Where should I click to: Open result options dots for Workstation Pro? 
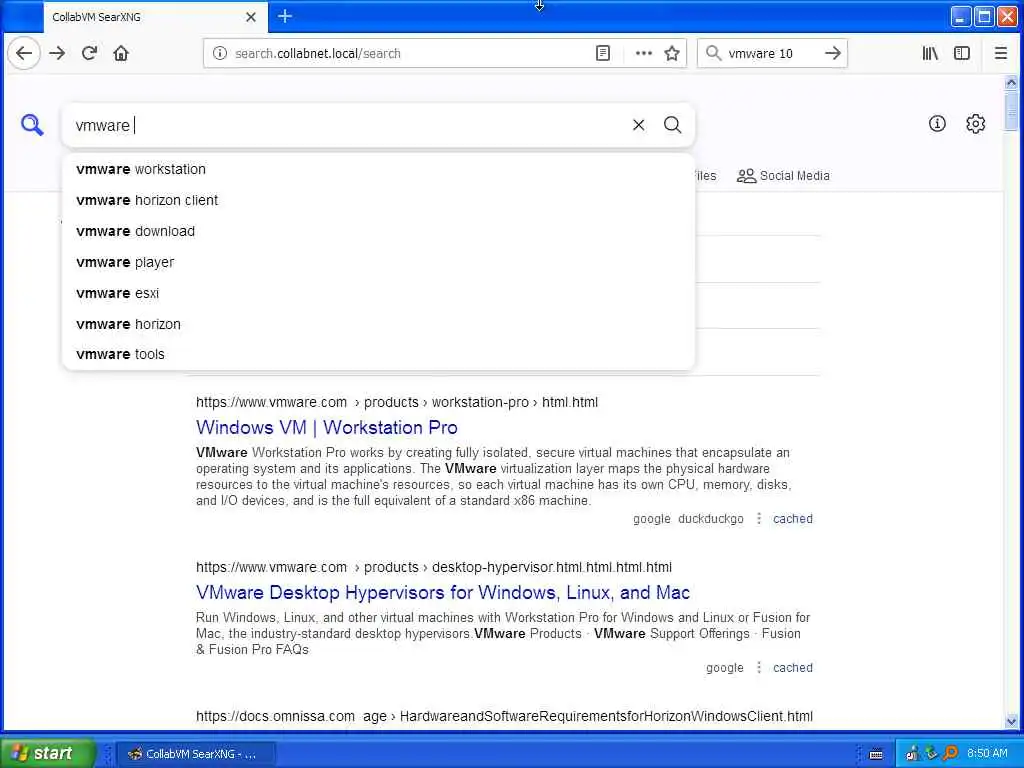tap(758, 519)
